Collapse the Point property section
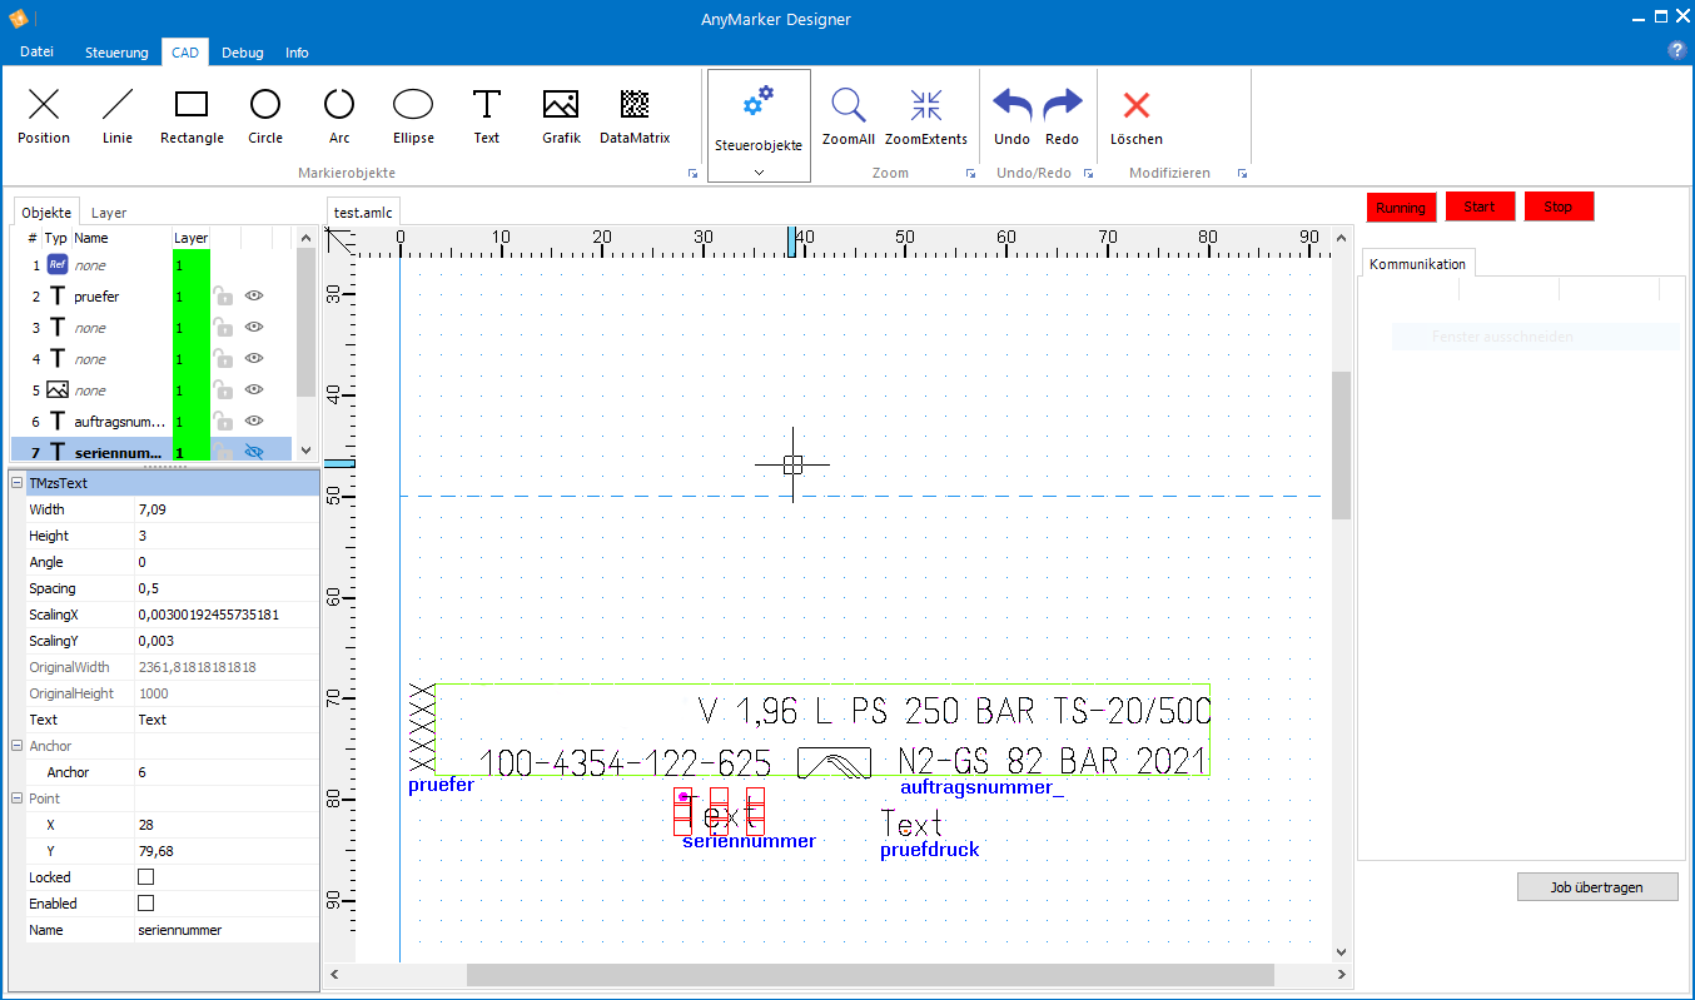Viewport: 1695px width, 1000px height. click(x=17, y=798)
